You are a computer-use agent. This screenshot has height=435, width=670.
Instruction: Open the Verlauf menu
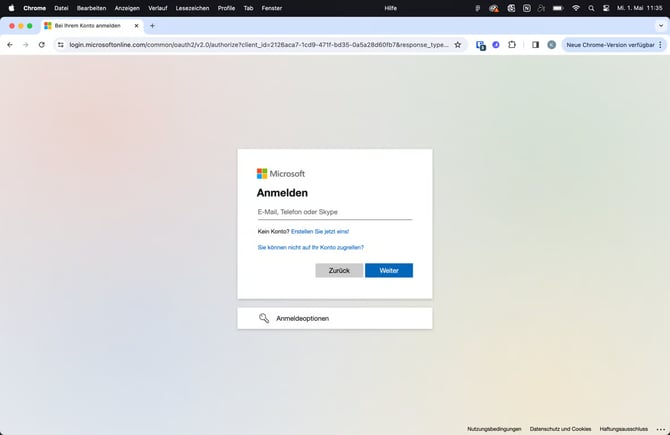(x=158, y=8)
